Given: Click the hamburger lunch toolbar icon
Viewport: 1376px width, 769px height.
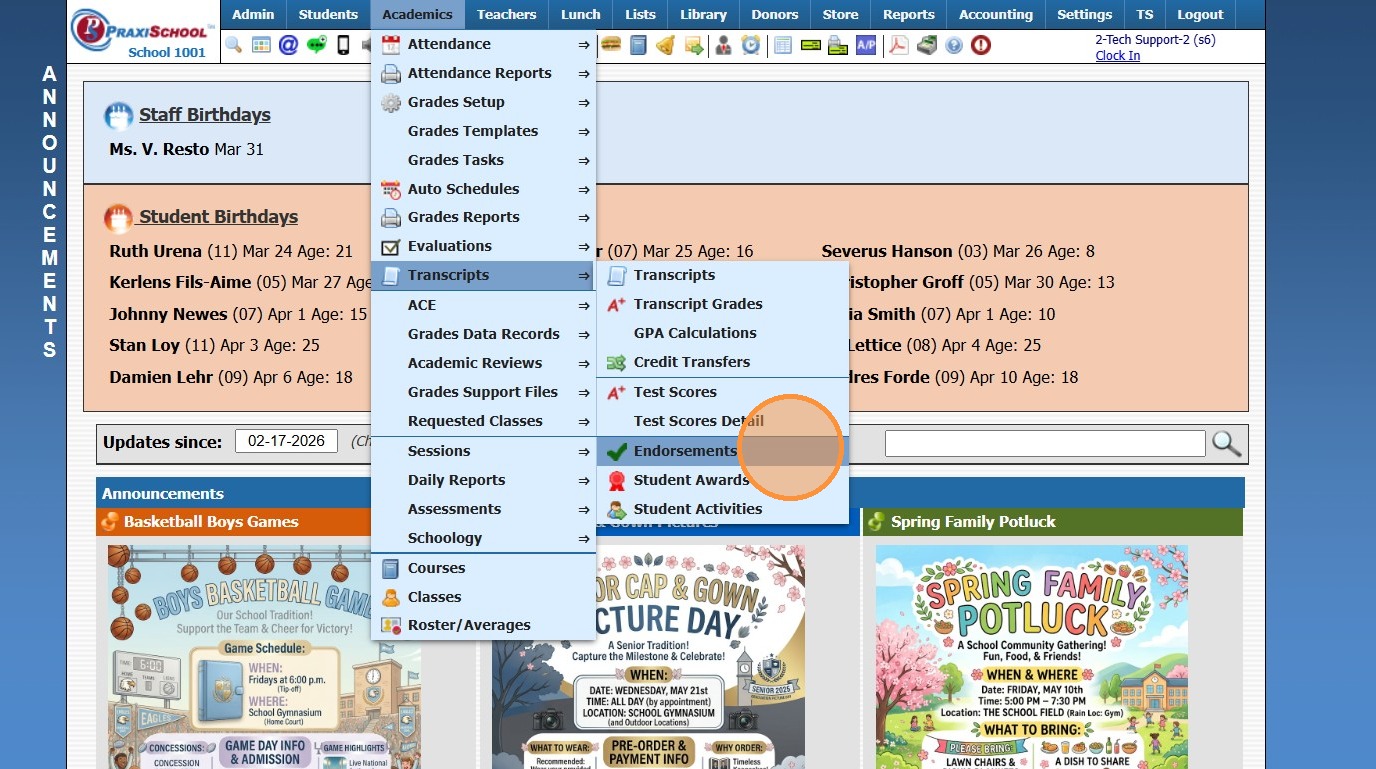Looking at the screenshot, I should (x=611, y=45).
